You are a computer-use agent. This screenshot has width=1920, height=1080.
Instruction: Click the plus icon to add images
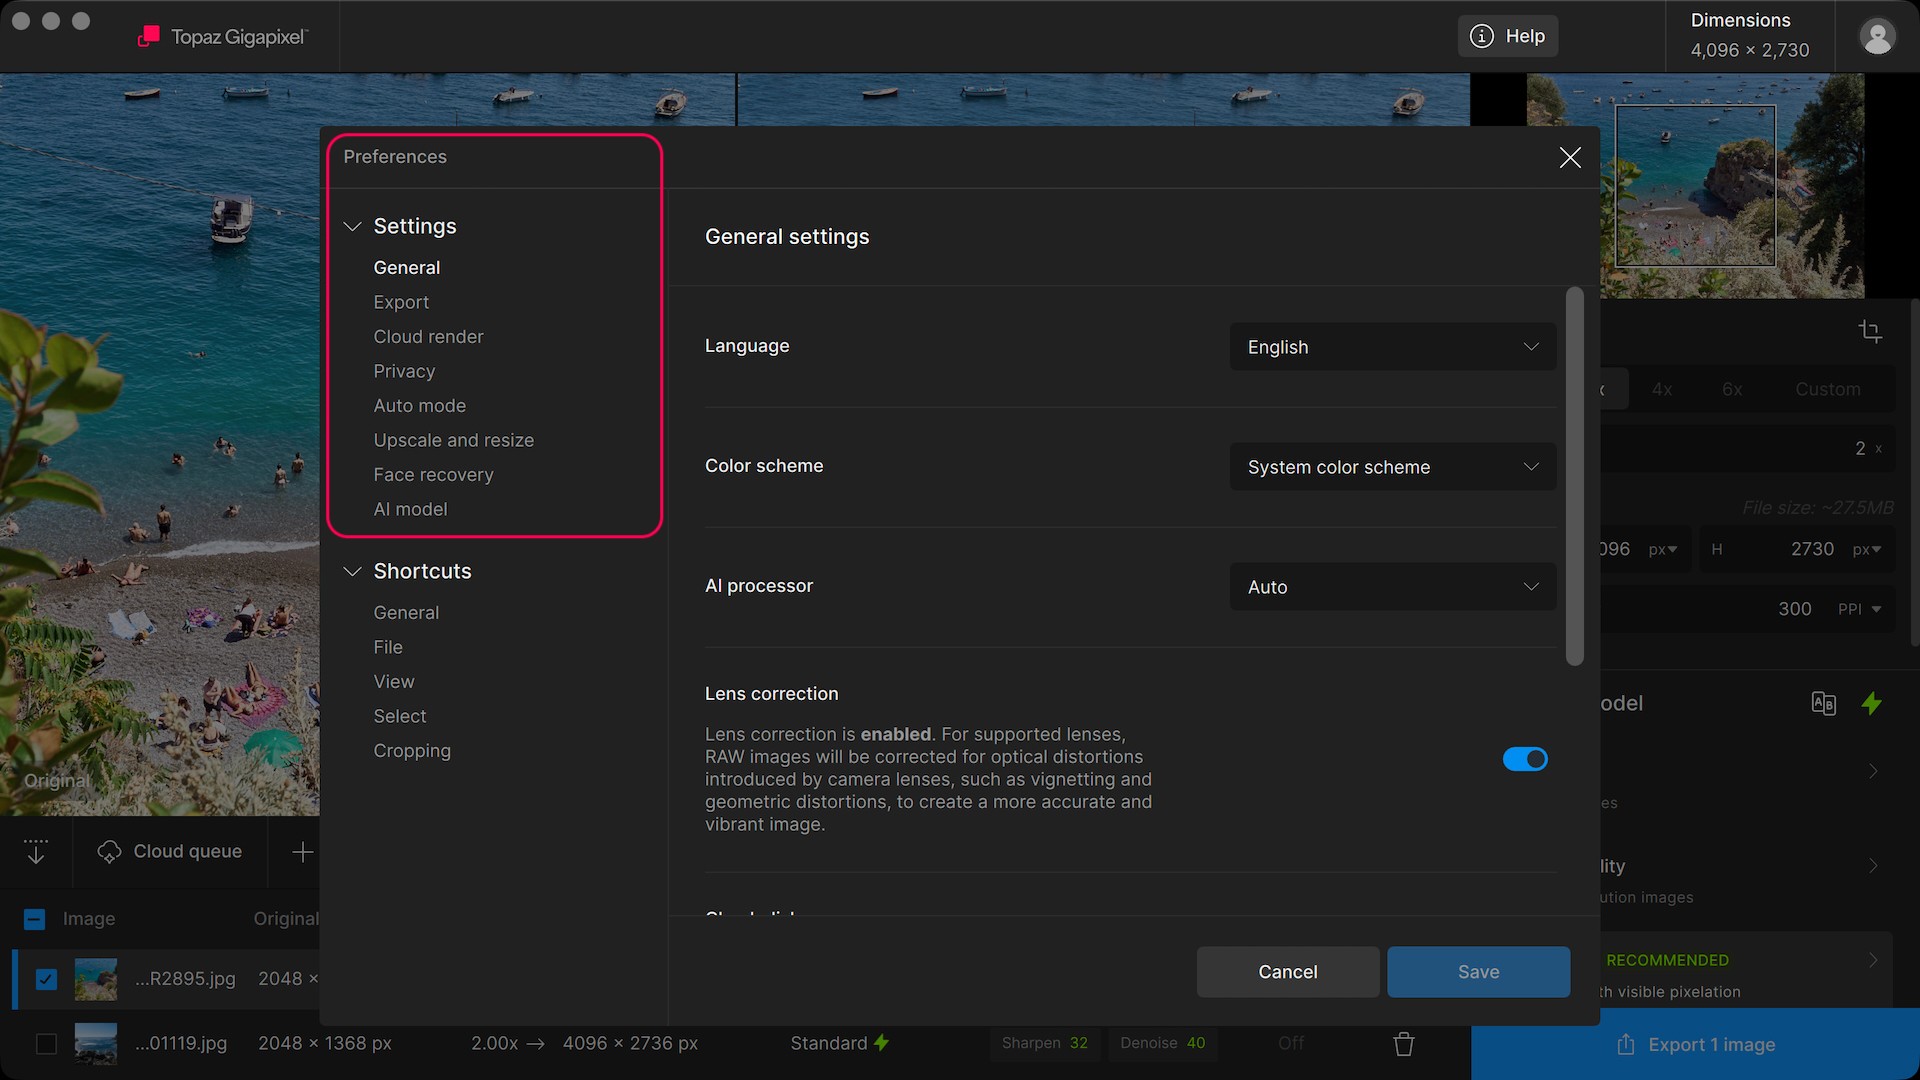[302, 852]
